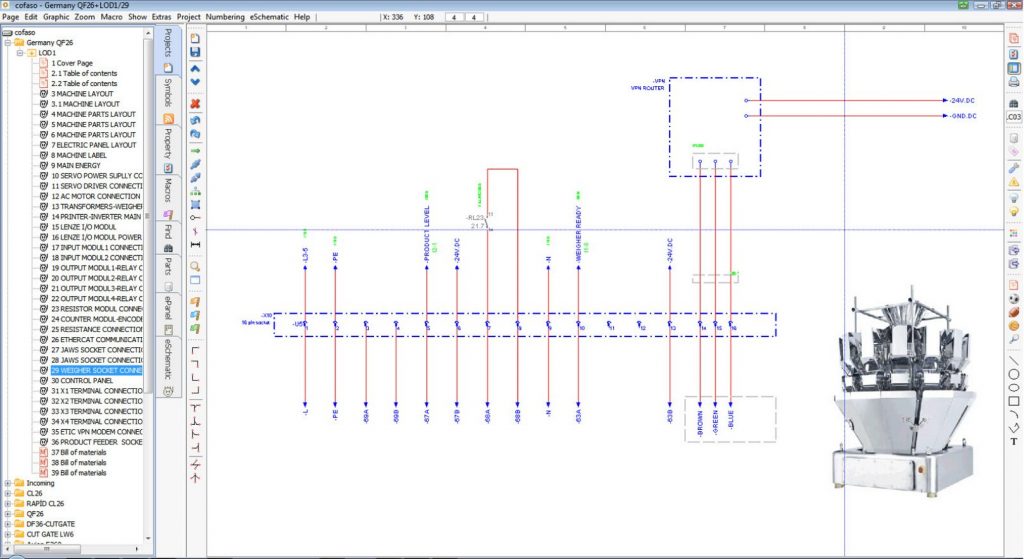
Task: Expand the RAPID CL26 folder
Action: tap(8, 503)
